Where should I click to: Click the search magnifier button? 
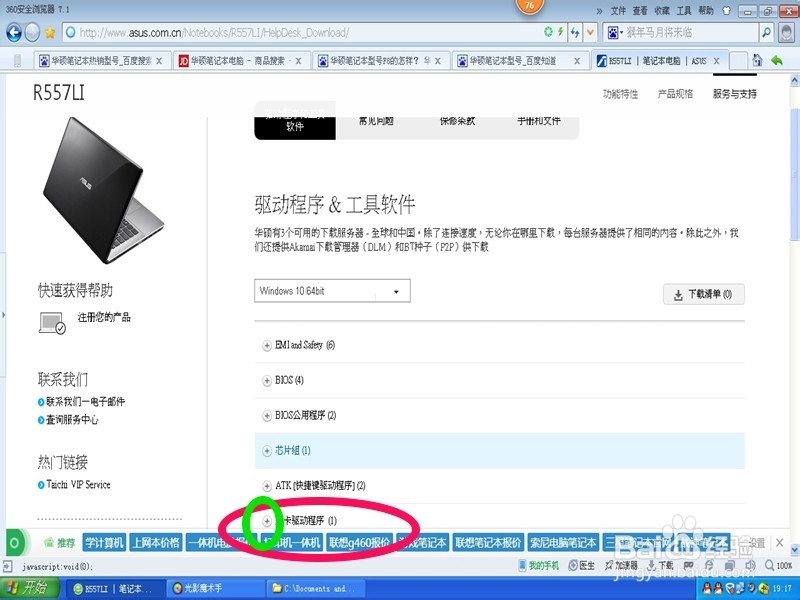[x=766, y=33]
